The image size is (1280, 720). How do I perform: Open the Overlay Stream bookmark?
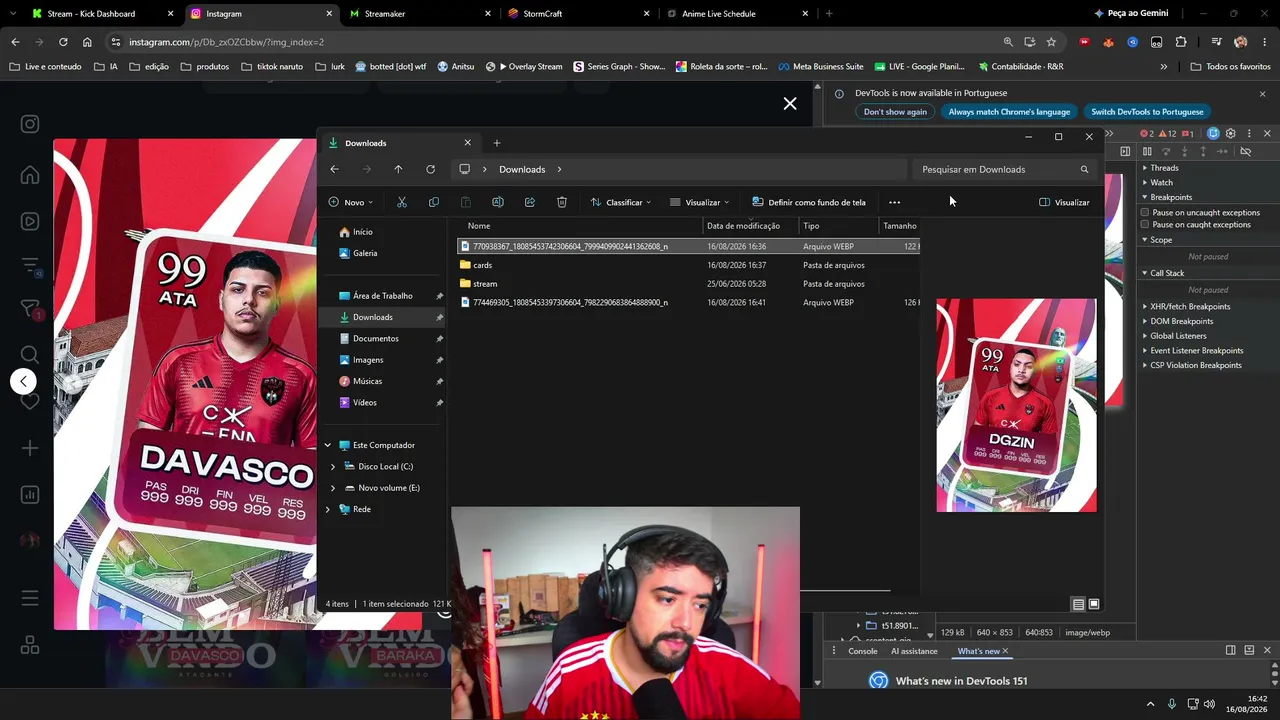click(524, 66)
